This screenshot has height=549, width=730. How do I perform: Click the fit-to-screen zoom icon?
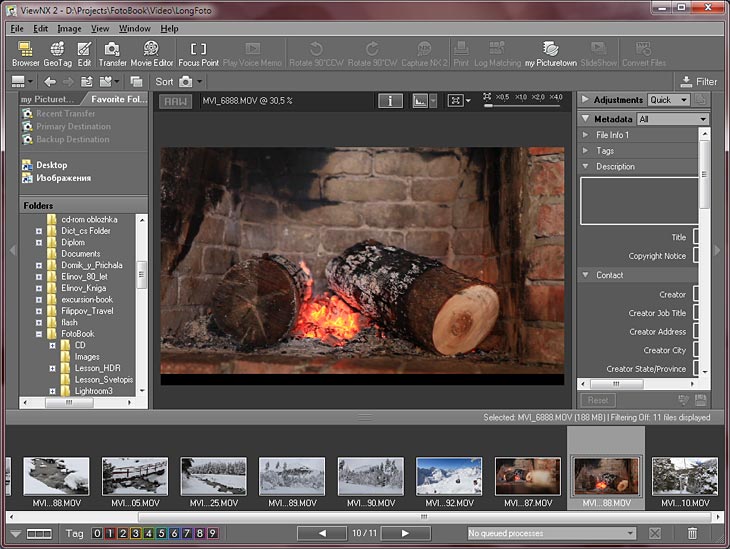point(455,101)
